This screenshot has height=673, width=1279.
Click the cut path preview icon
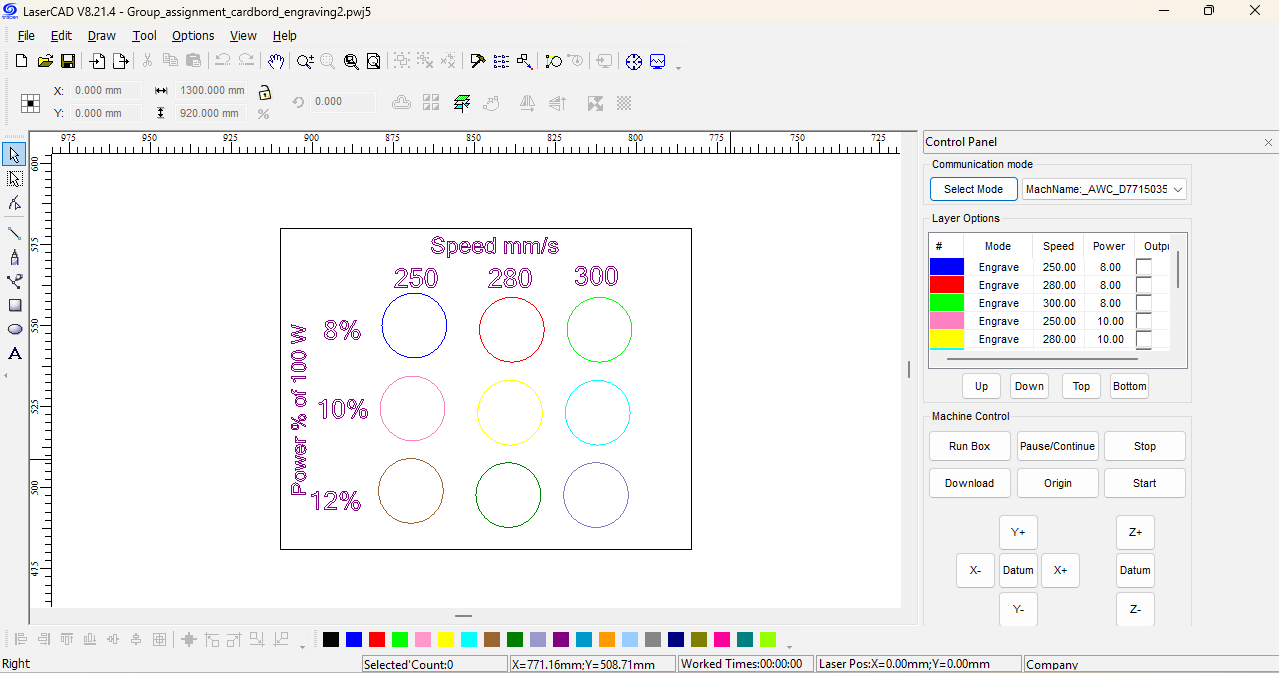click(x=553, y=61)
